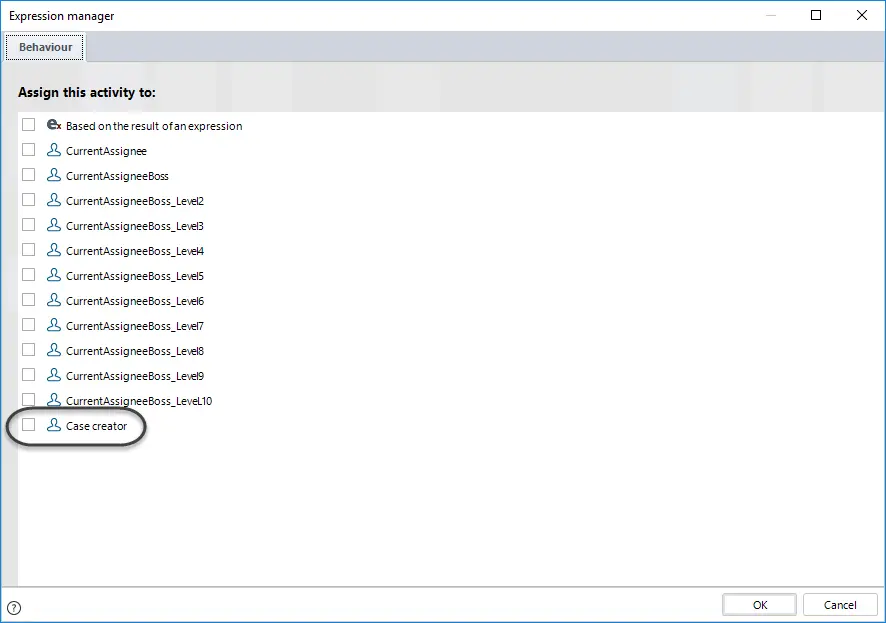The image size is (886, 623).
Task: Click the 'CurrentAssigneeBoss_Level9' label
Action: [134, 376]
